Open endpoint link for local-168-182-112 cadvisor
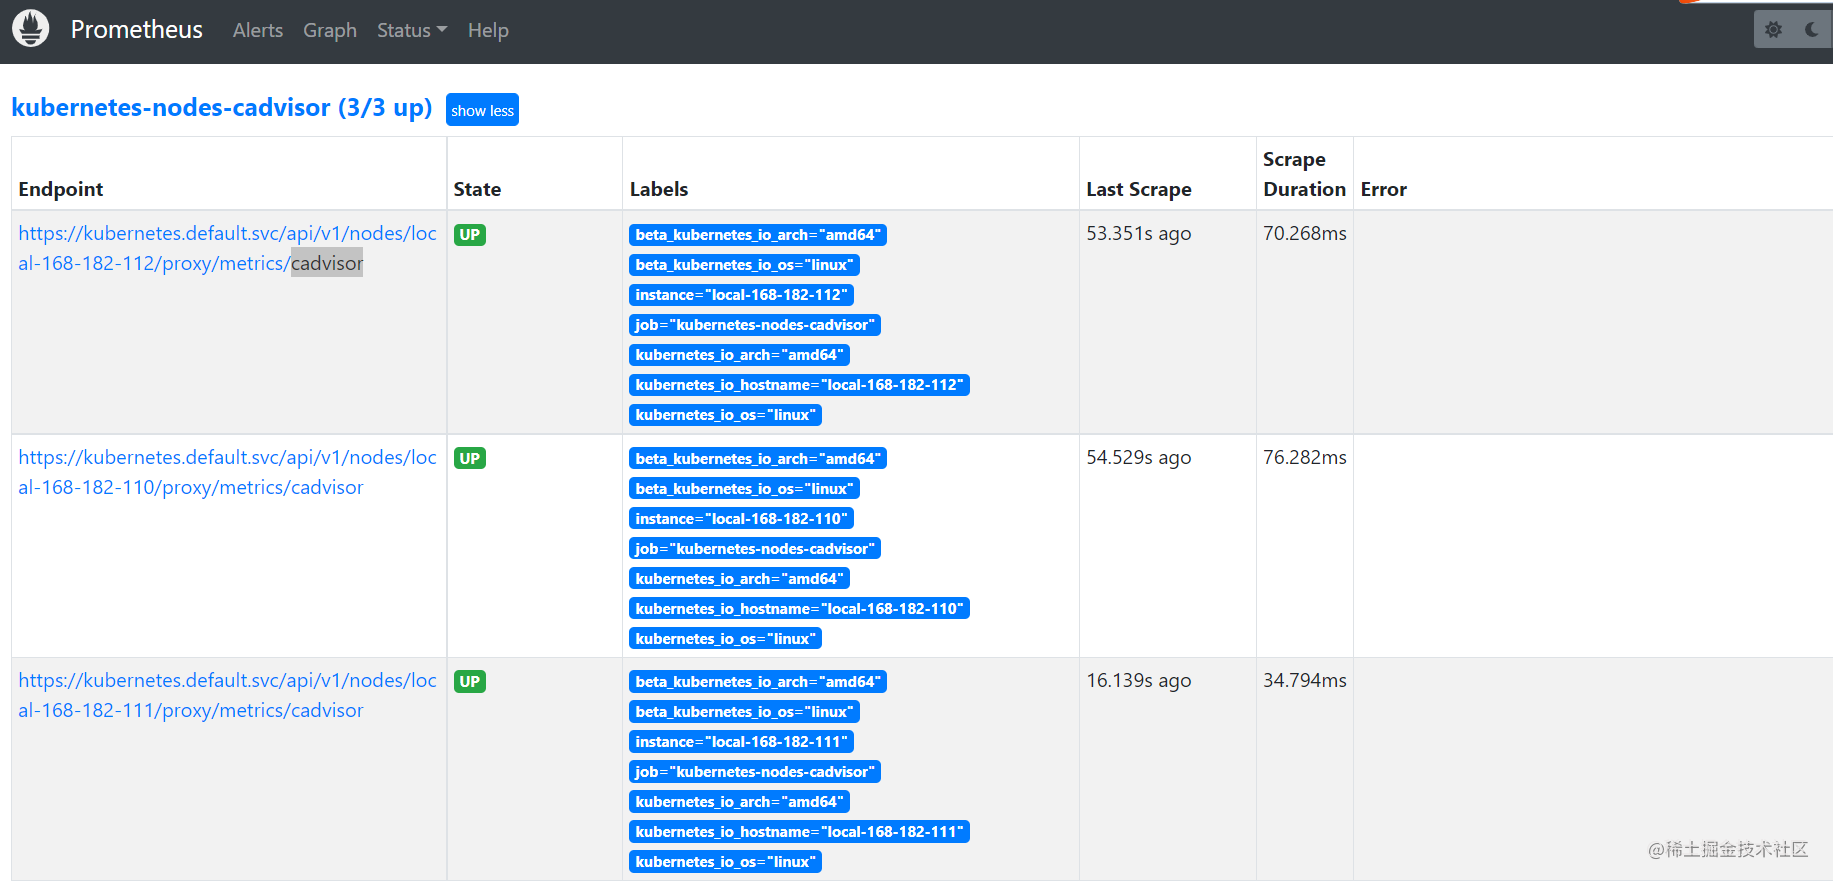 click(228, 248)
